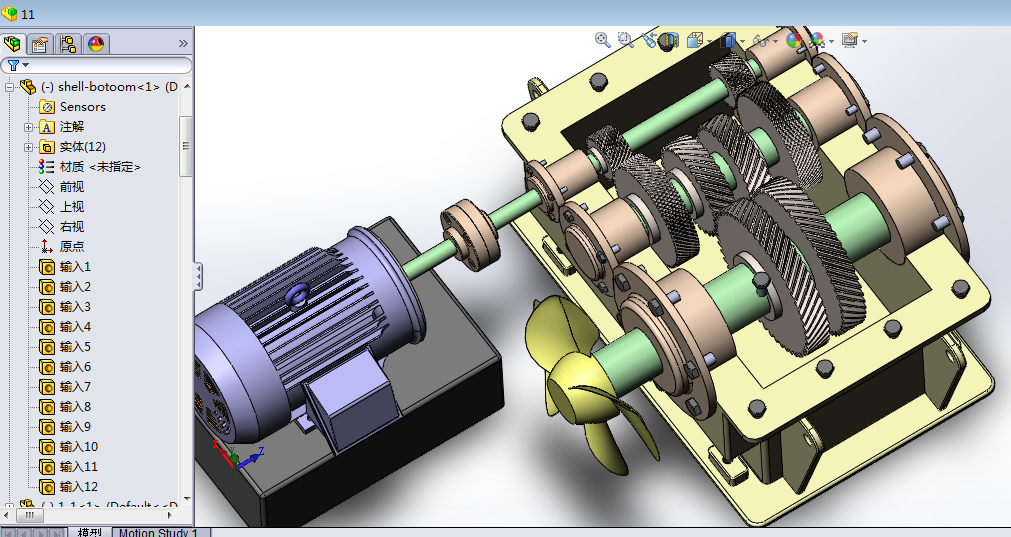Image resolution: width=1011 pixels, height=537 pixels.
Task: Select the shell-botoom<1> part icon
Action: (x=28, y=86)
